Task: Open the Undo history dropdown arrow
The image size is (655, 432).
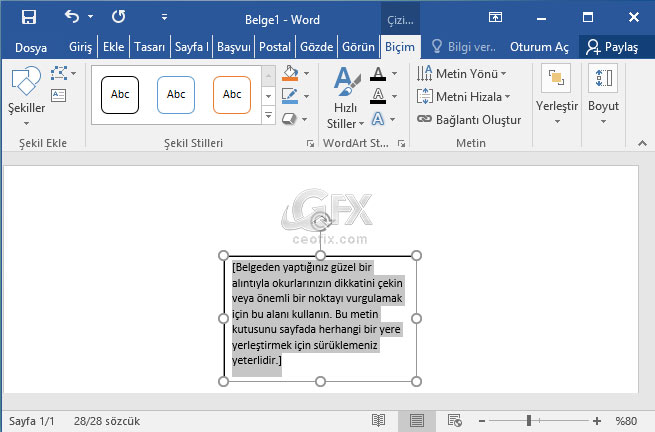Action: (90, 17)
